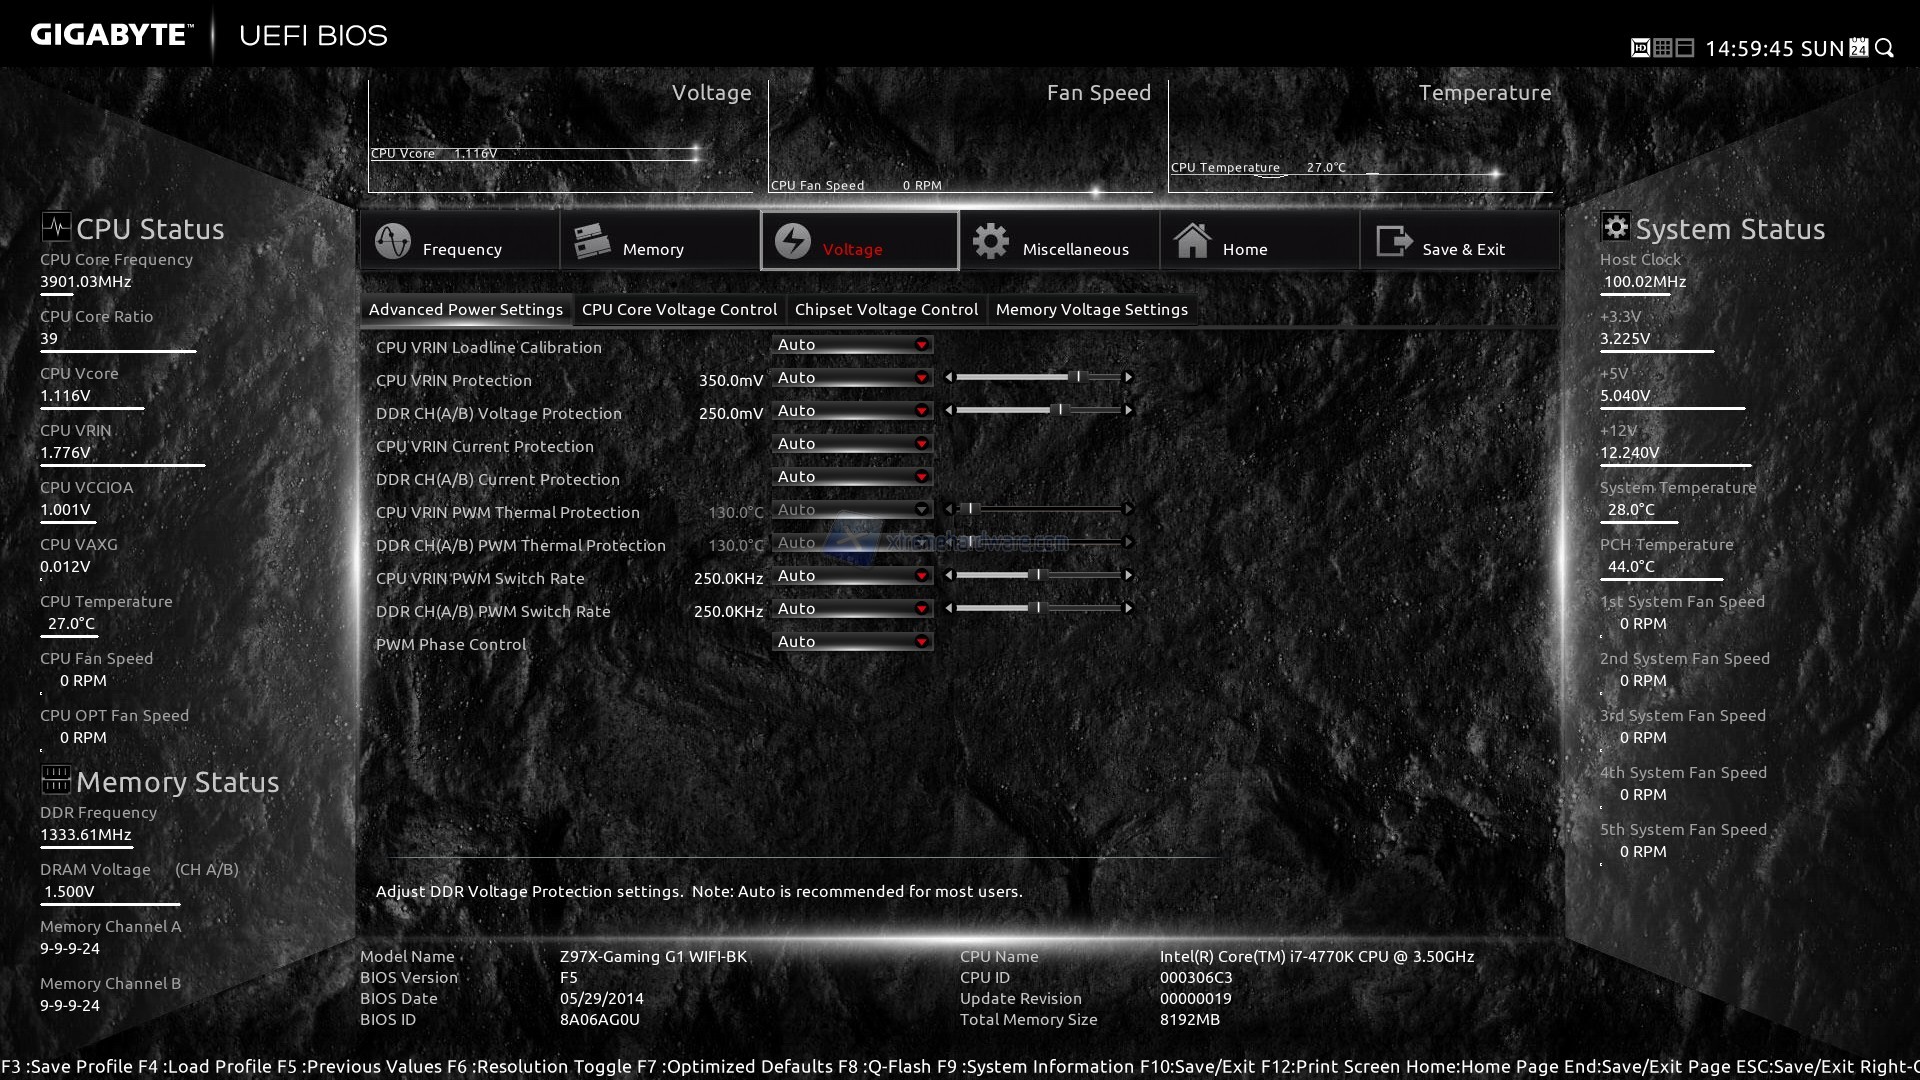Open the calendar date icon
The height and width of the screenshot is (1080, 1920).
pyautogui.click(x=1859, y=48)
